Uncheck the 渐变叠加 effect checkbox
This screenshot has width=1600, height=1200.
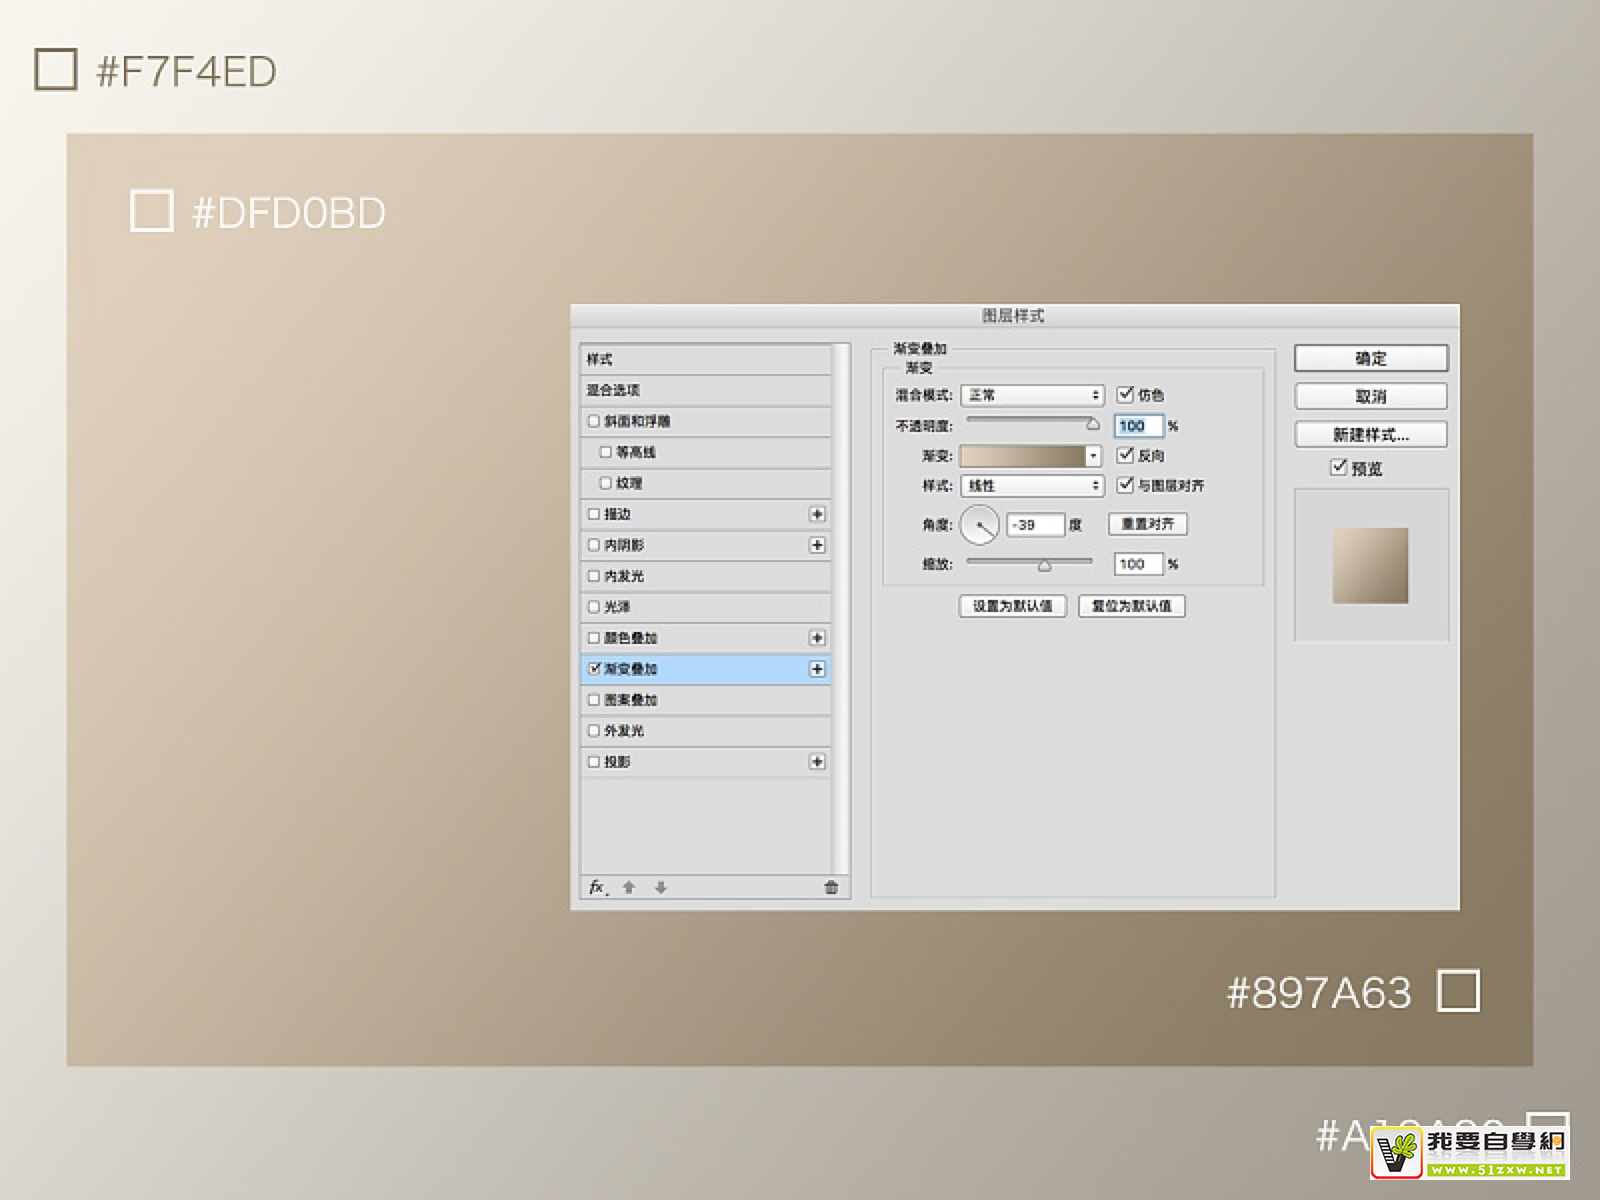pos(594,669)
